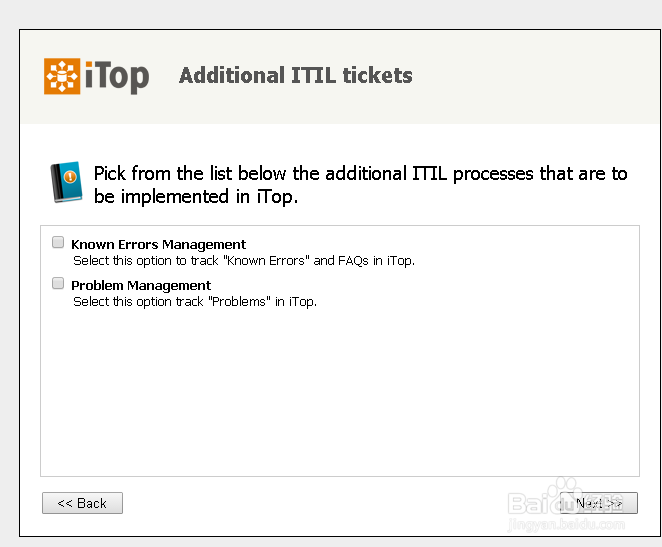Click the iTop wordmark text in header
Screen dimensions: 662x547
[x=118, y=76]
